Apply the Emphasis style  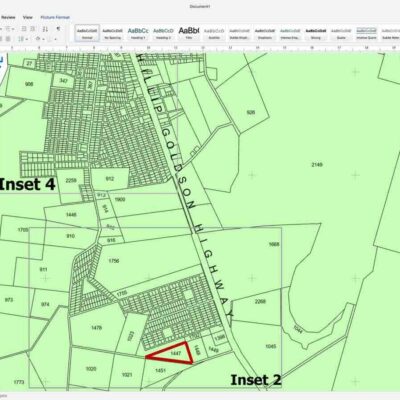coord(265,33)
